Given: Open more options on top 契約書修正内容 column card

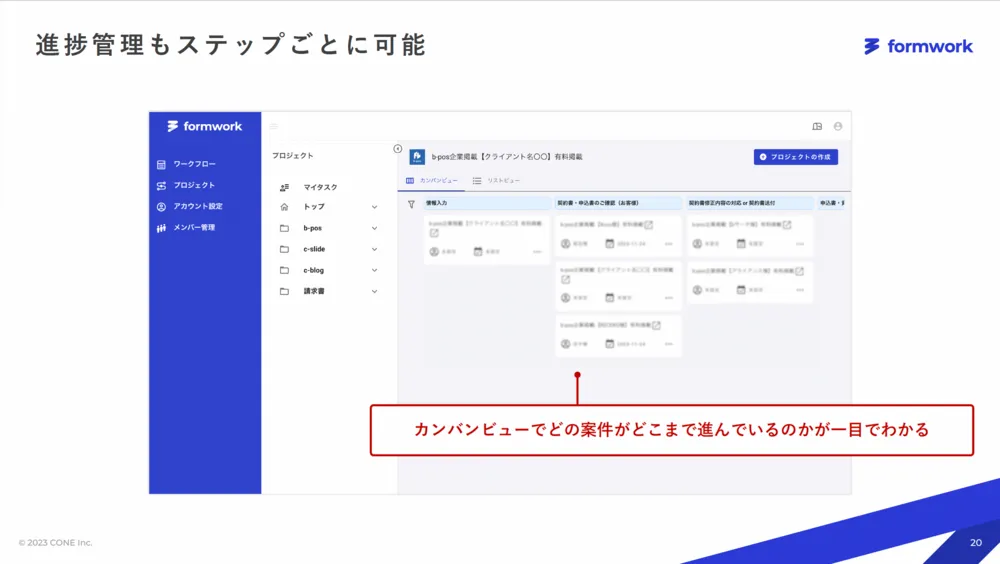Looking at the screenshot, I should tap(800, 244).
